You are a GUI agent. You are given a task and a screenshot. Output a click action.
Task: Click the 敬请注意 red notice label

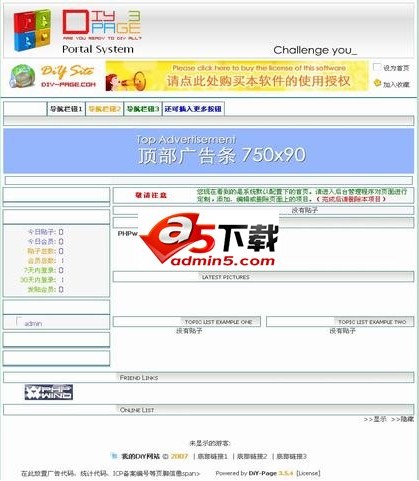tap(151, 195)
